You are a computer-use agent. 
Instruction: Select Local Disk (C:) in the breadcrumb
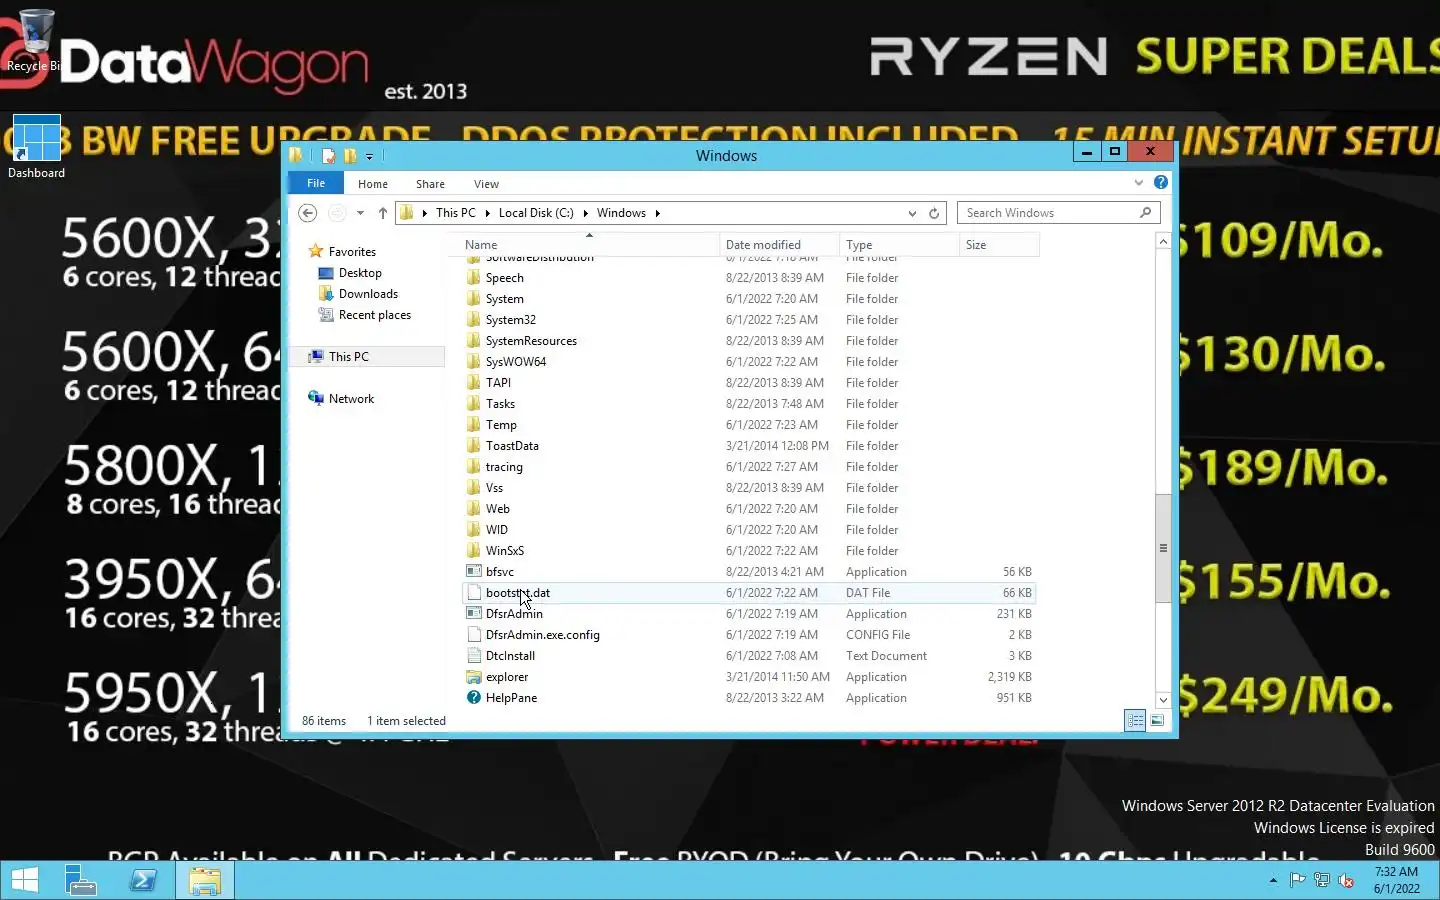tap(536, 213)
